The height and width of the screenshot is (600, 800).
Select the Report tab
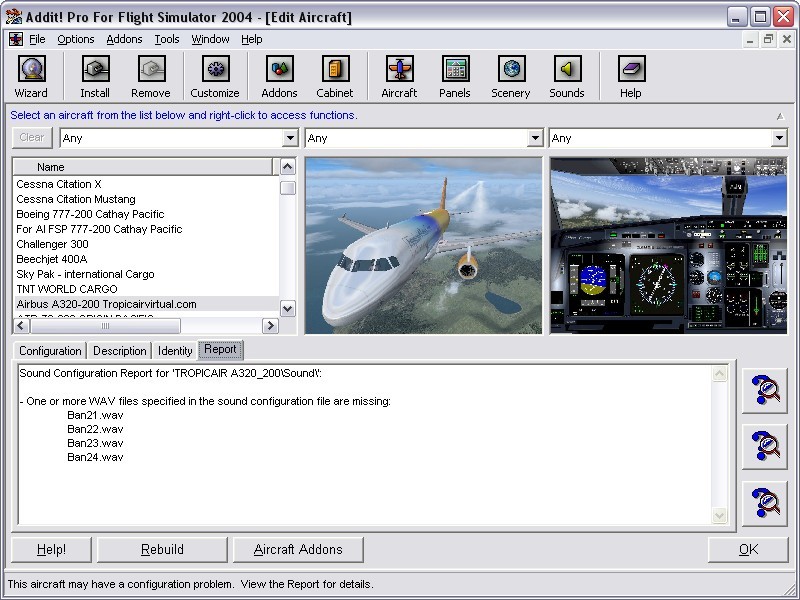[x=220, y=349]
